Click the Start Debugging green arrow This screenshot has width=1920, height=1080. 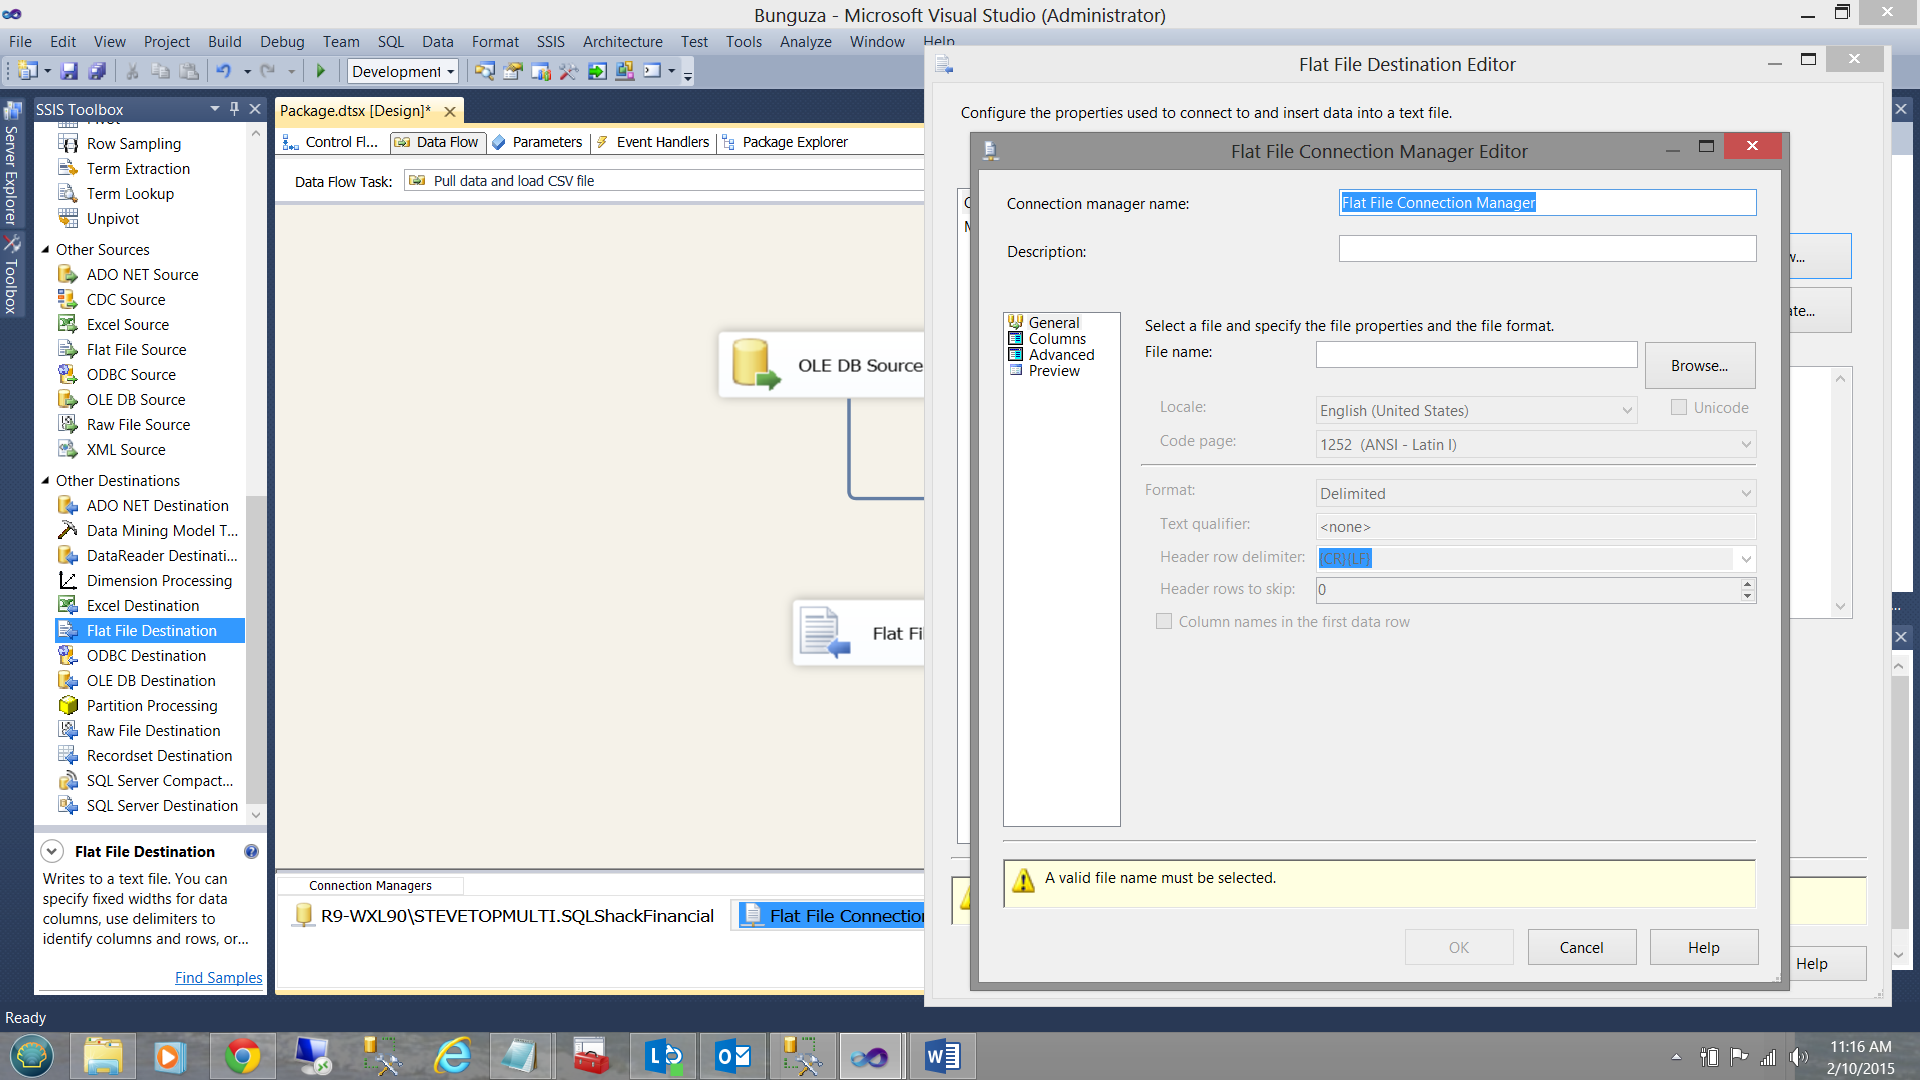(321, 71)
